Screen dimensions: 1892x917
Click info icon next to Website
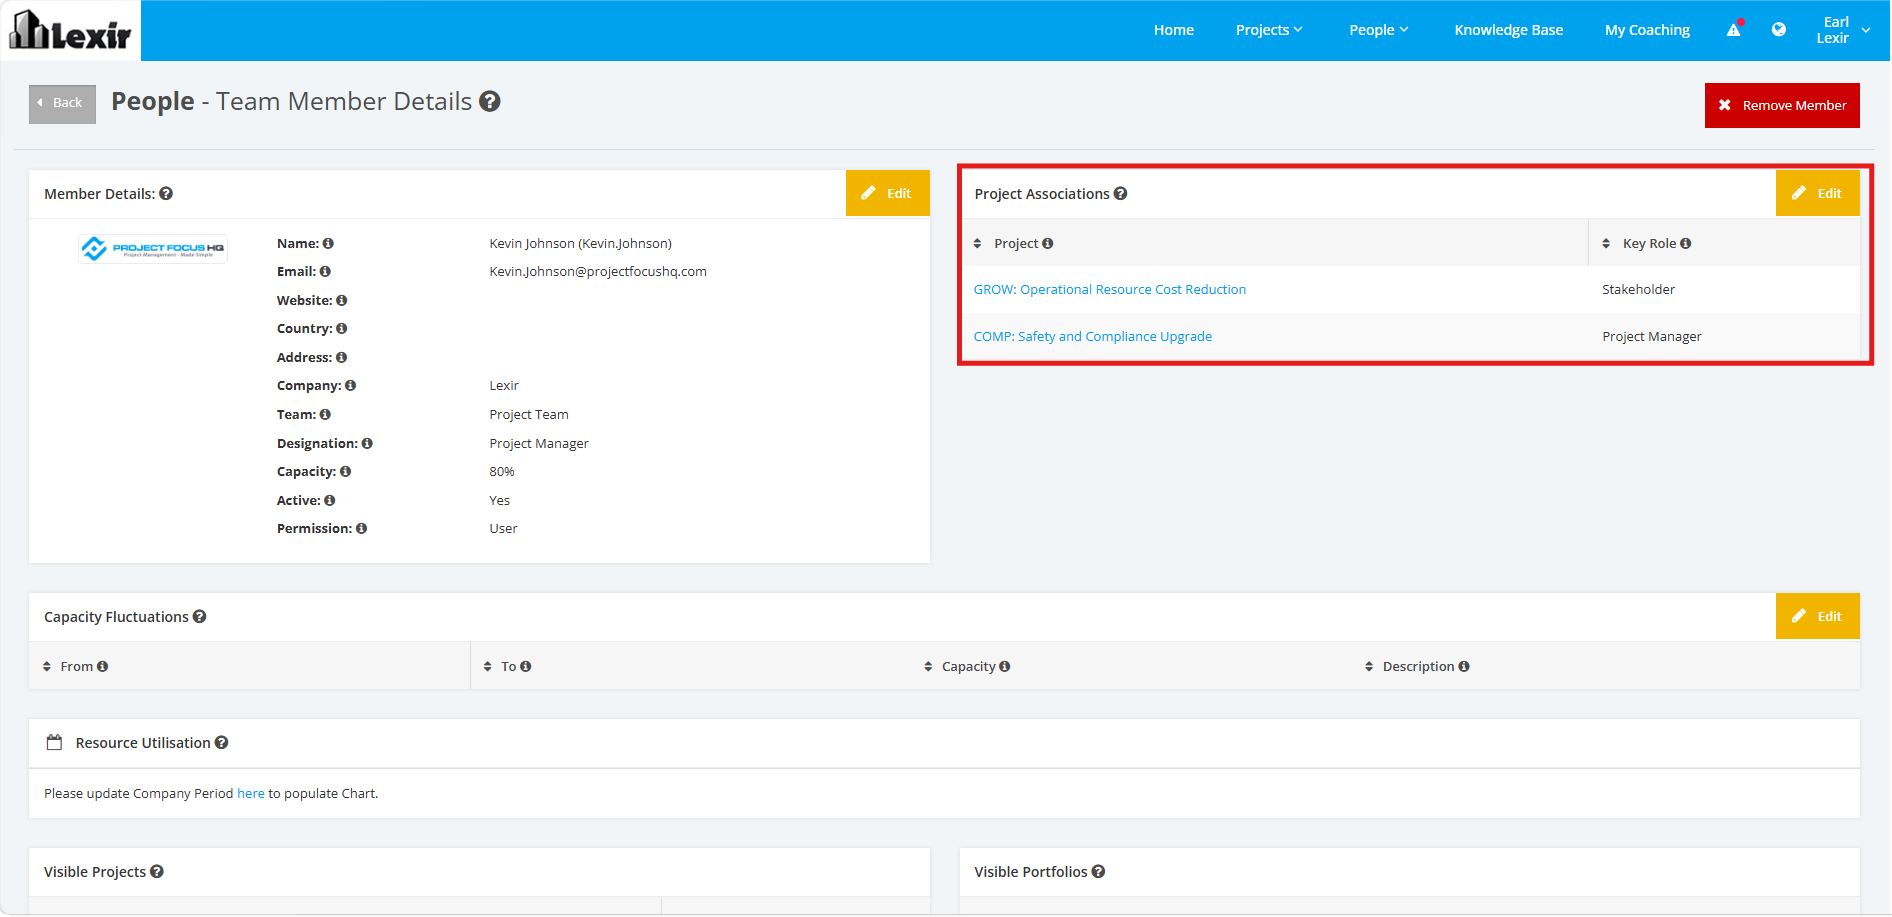click(x=342, y=301)
